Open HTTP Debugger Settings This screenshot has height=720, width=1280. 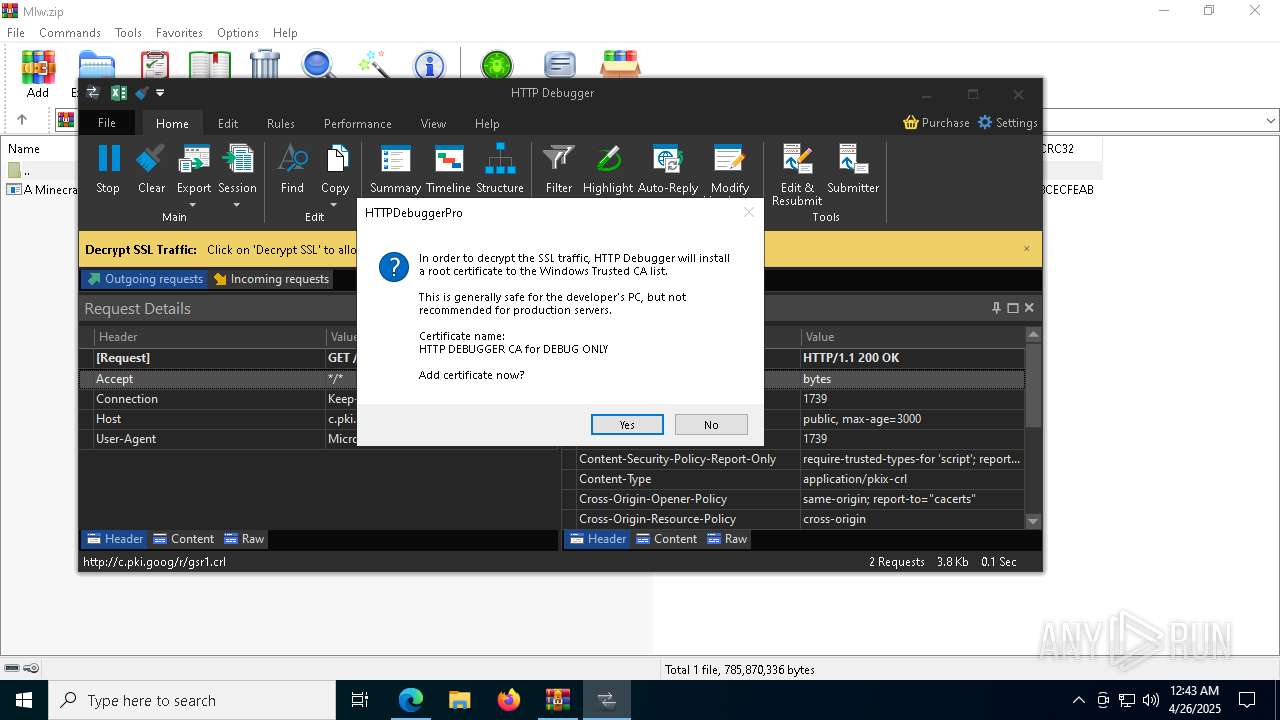[x=1008, y=122]
